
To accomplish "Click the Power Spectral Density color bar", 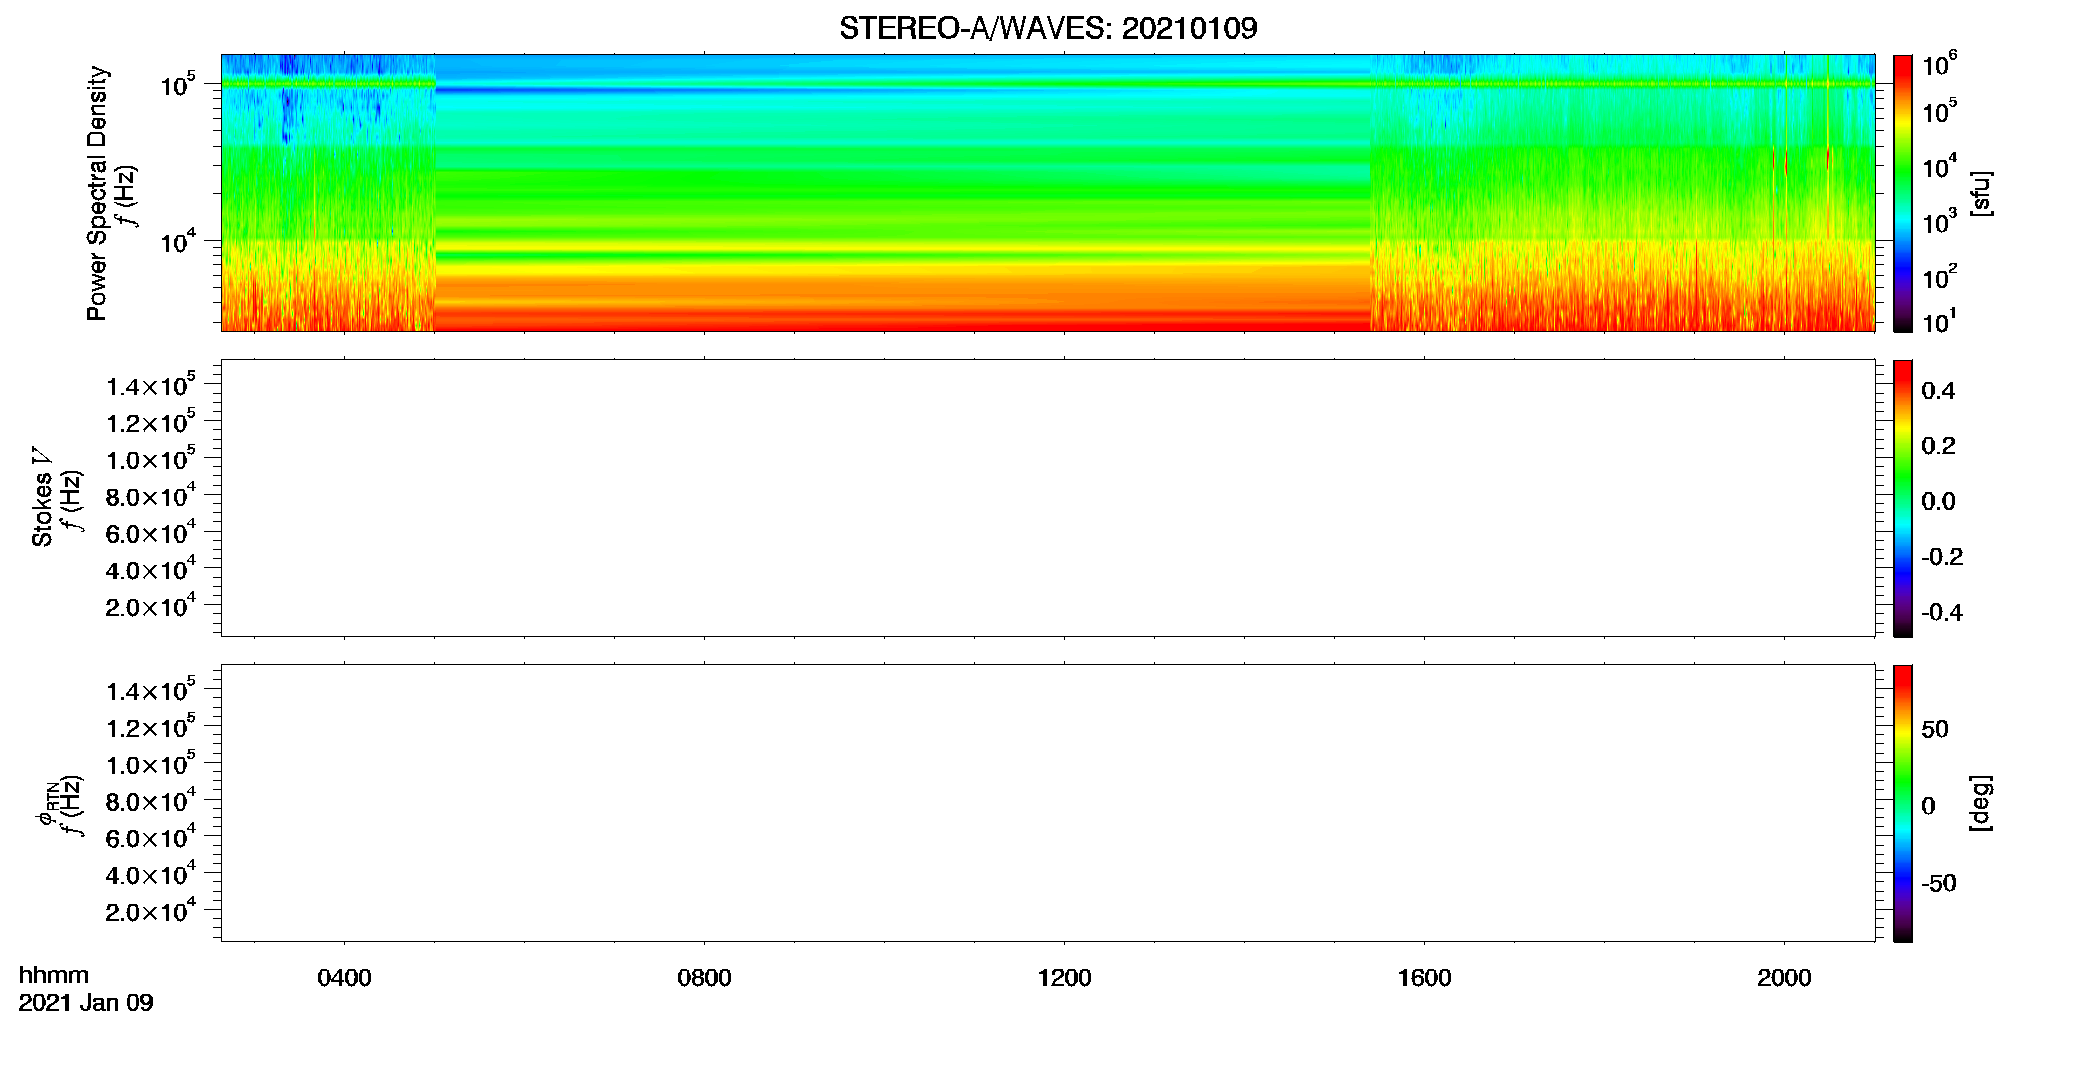I will coord(1902,193).
